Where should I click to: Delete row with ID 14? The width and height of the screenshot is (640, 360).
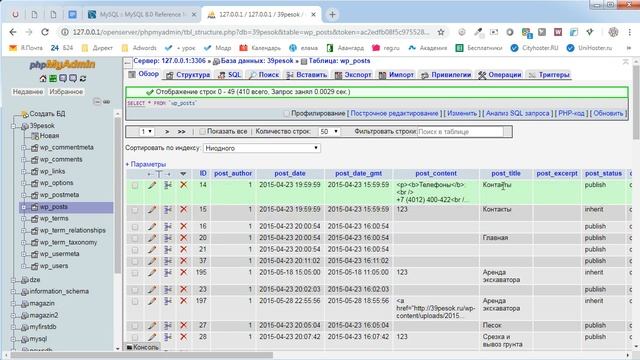click(184, 185)
